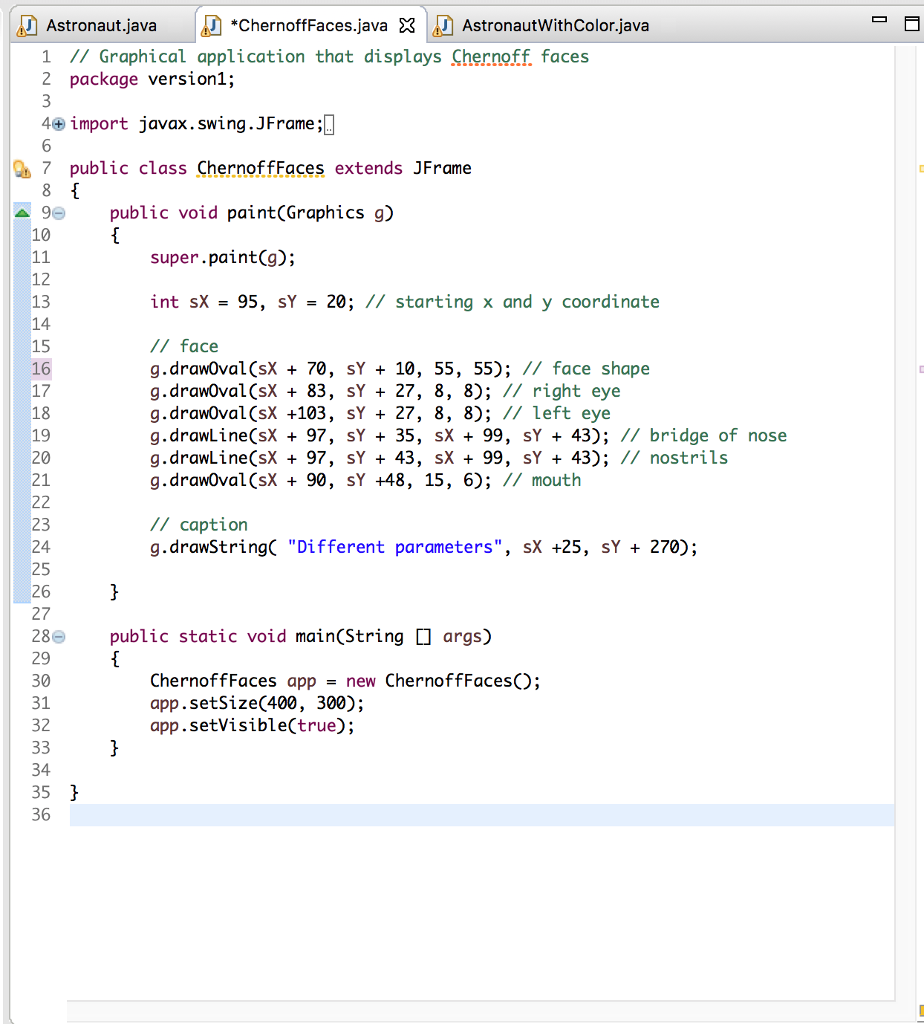
Task: Expand the folding control beside public void paint
Action: point(57,212)
